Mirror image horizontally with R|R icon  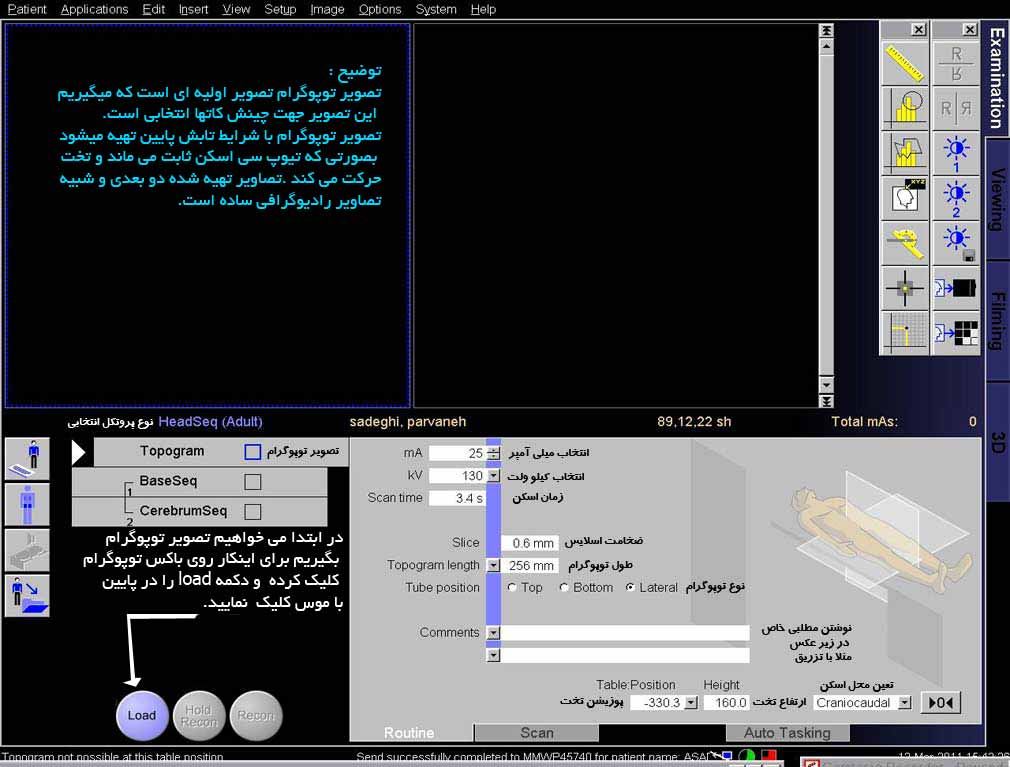pyautogui.click(x=956, y=108)
